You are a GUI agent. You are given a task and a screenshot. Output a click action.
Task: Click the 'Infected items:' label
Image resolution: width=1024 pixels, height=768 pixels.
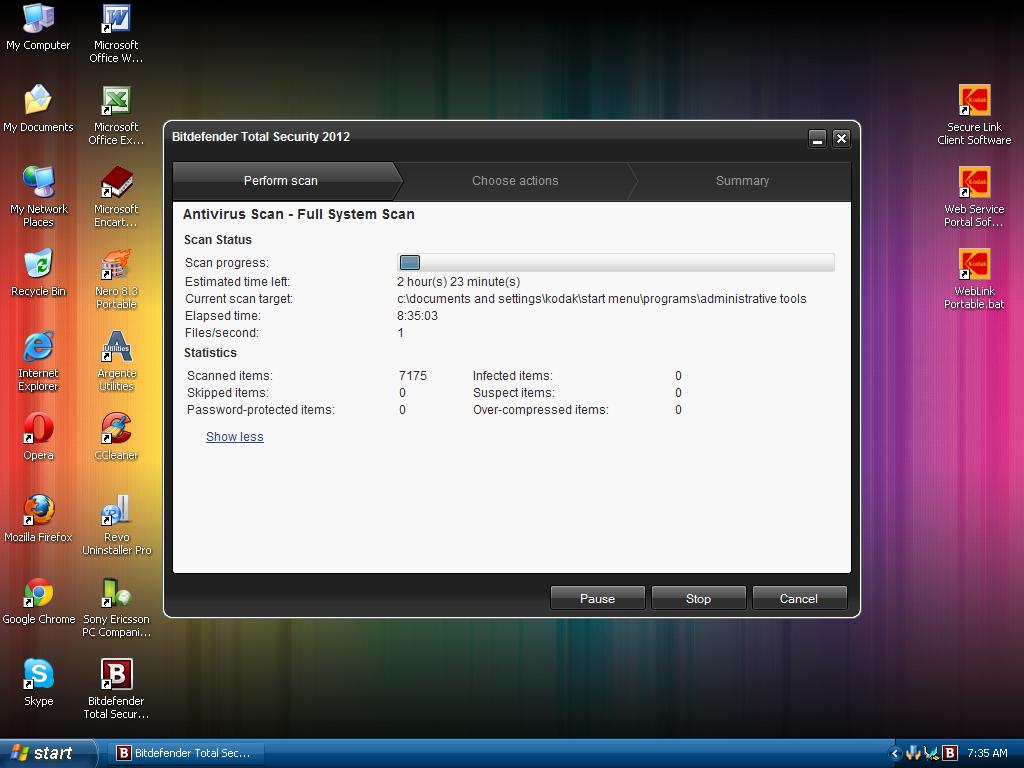point(513,376)
